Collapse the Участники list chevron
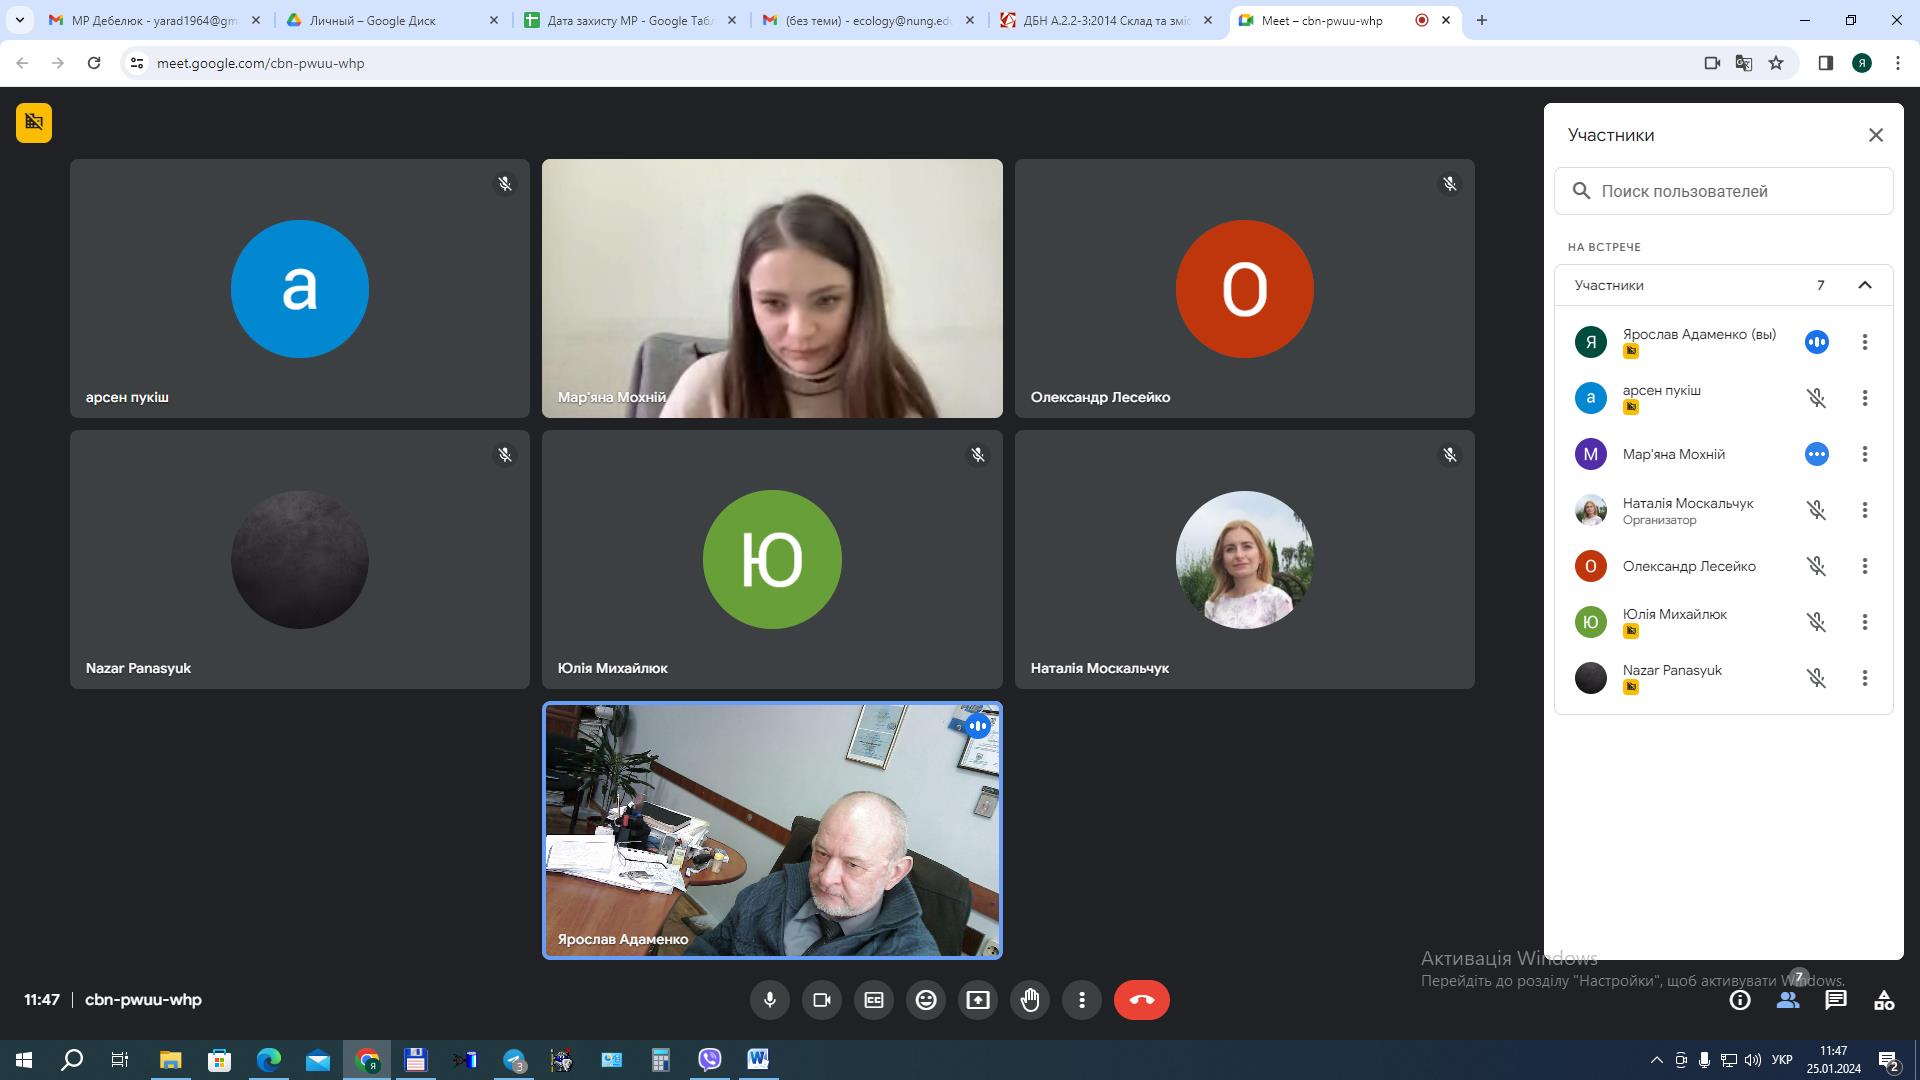The height and width of the screenshot is (1080, 1920). coord(1864,285)
